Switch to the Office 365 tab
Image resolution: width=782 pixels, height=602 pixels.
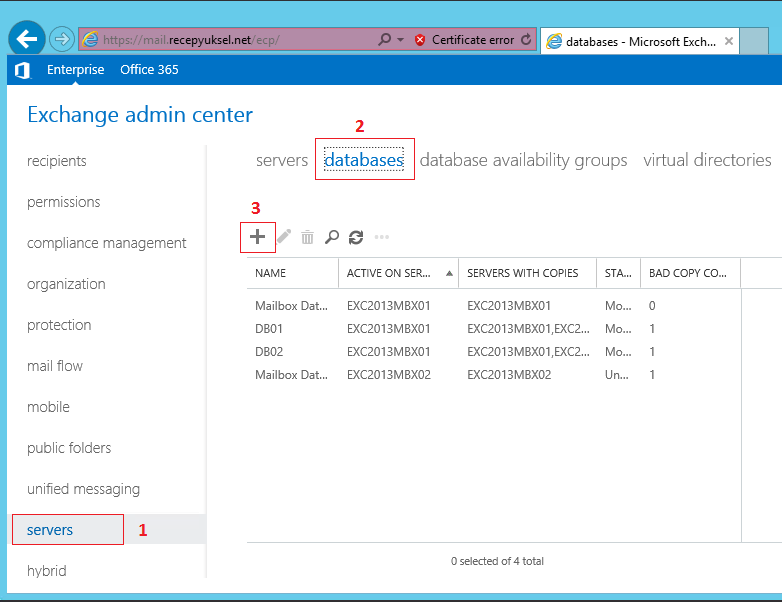[x=149, y=70]
